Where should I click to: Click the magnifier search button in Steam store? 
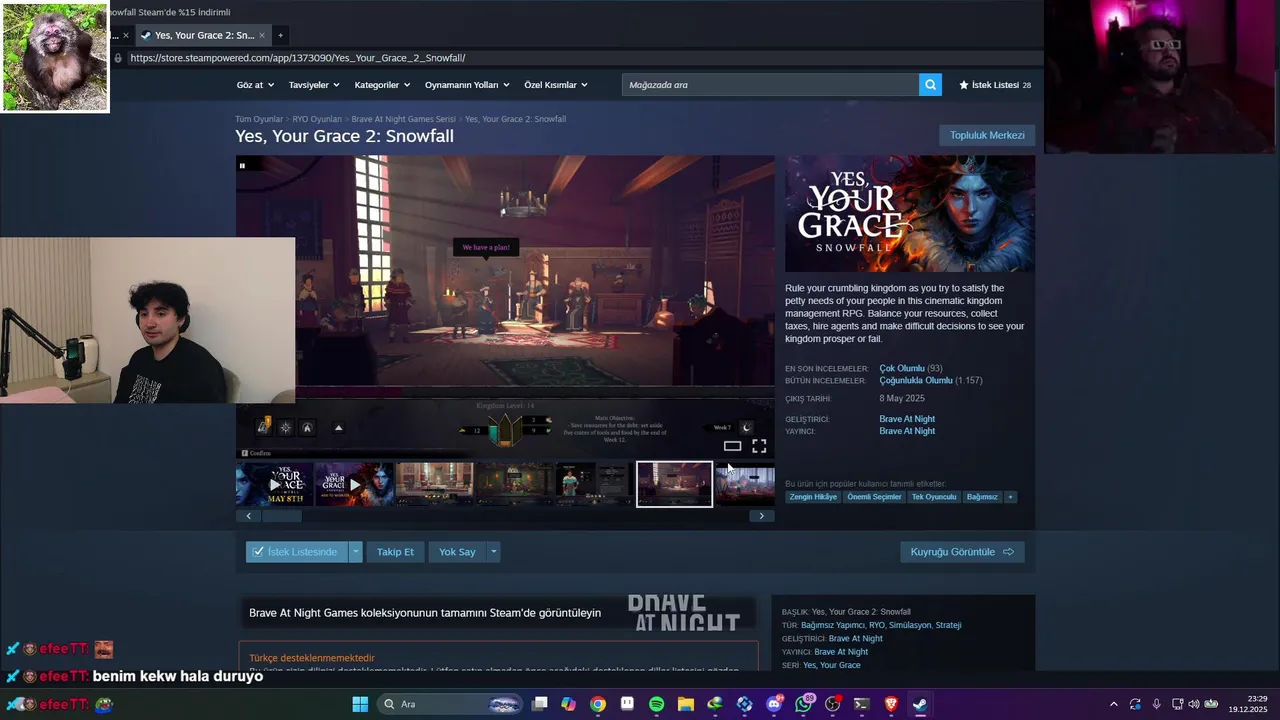point(930,85)
